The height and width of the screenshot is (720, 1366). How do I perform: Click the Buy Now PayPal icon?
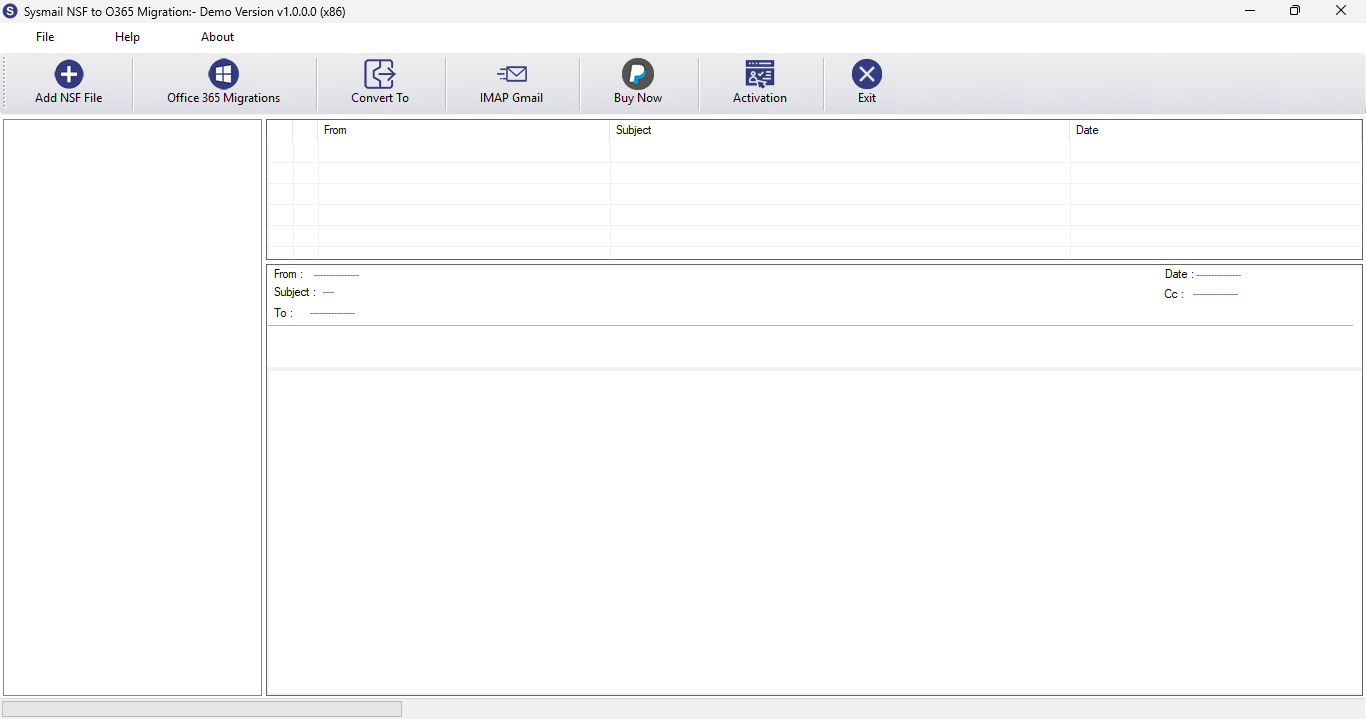638,74
